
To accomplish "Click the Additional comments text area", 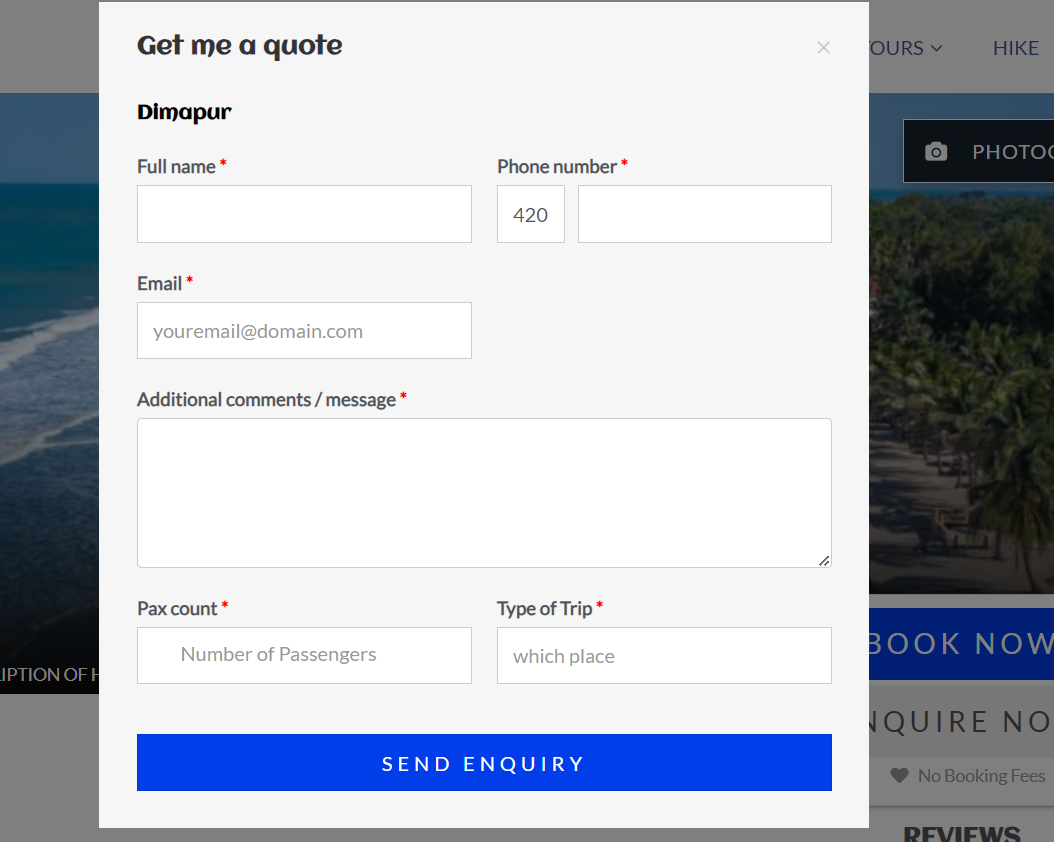I will (484, 492).
